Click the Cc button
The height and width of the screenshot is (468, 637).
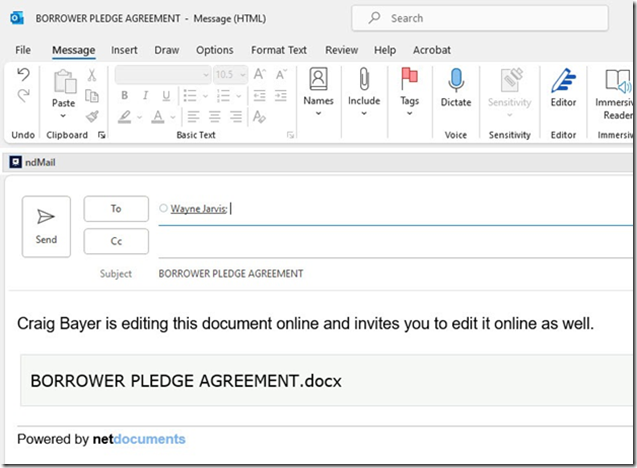(x=116, y=241)
